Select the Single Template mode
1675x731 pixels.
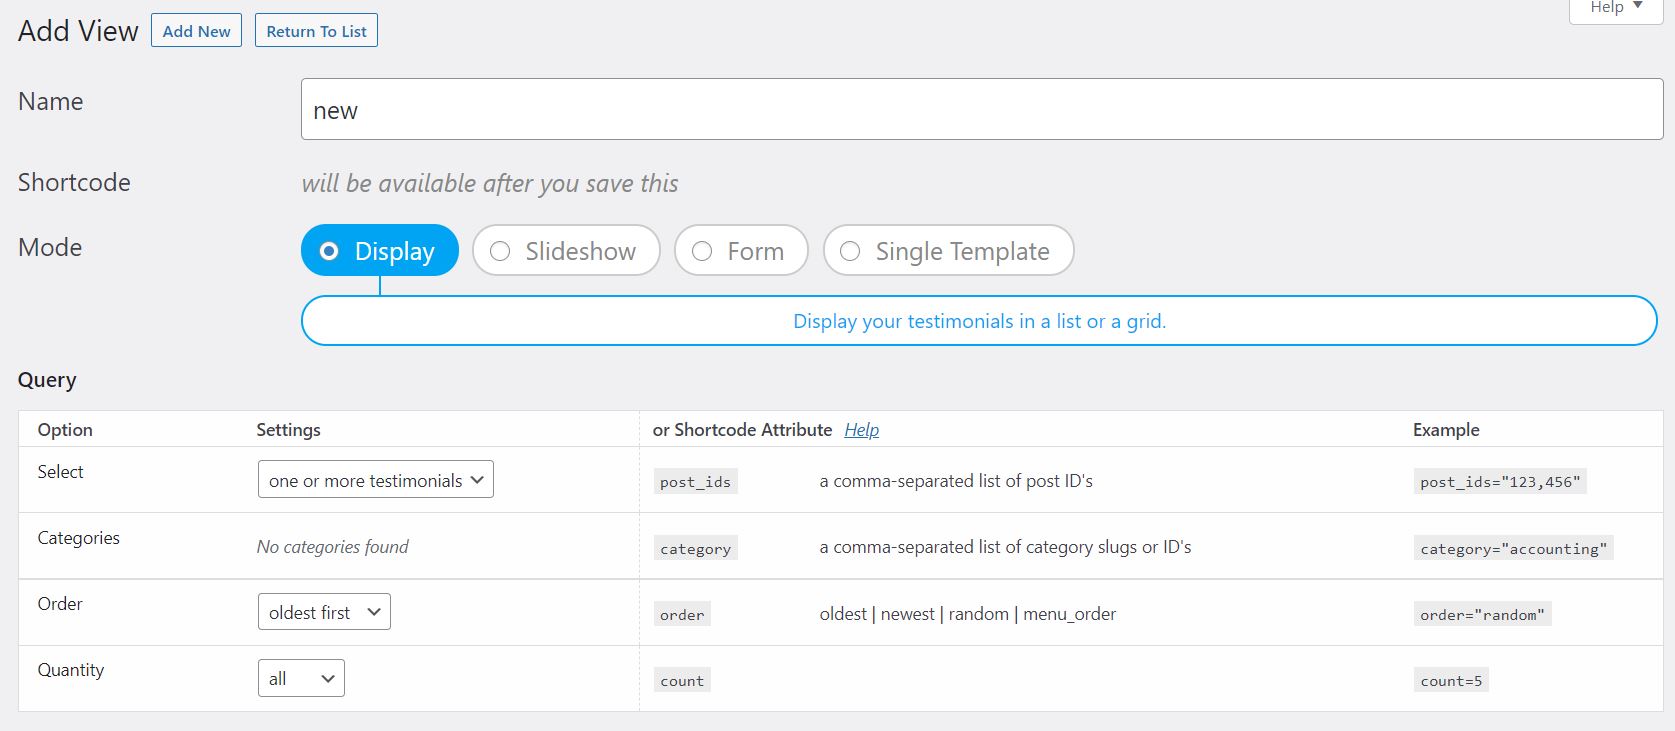coord(850,251)
